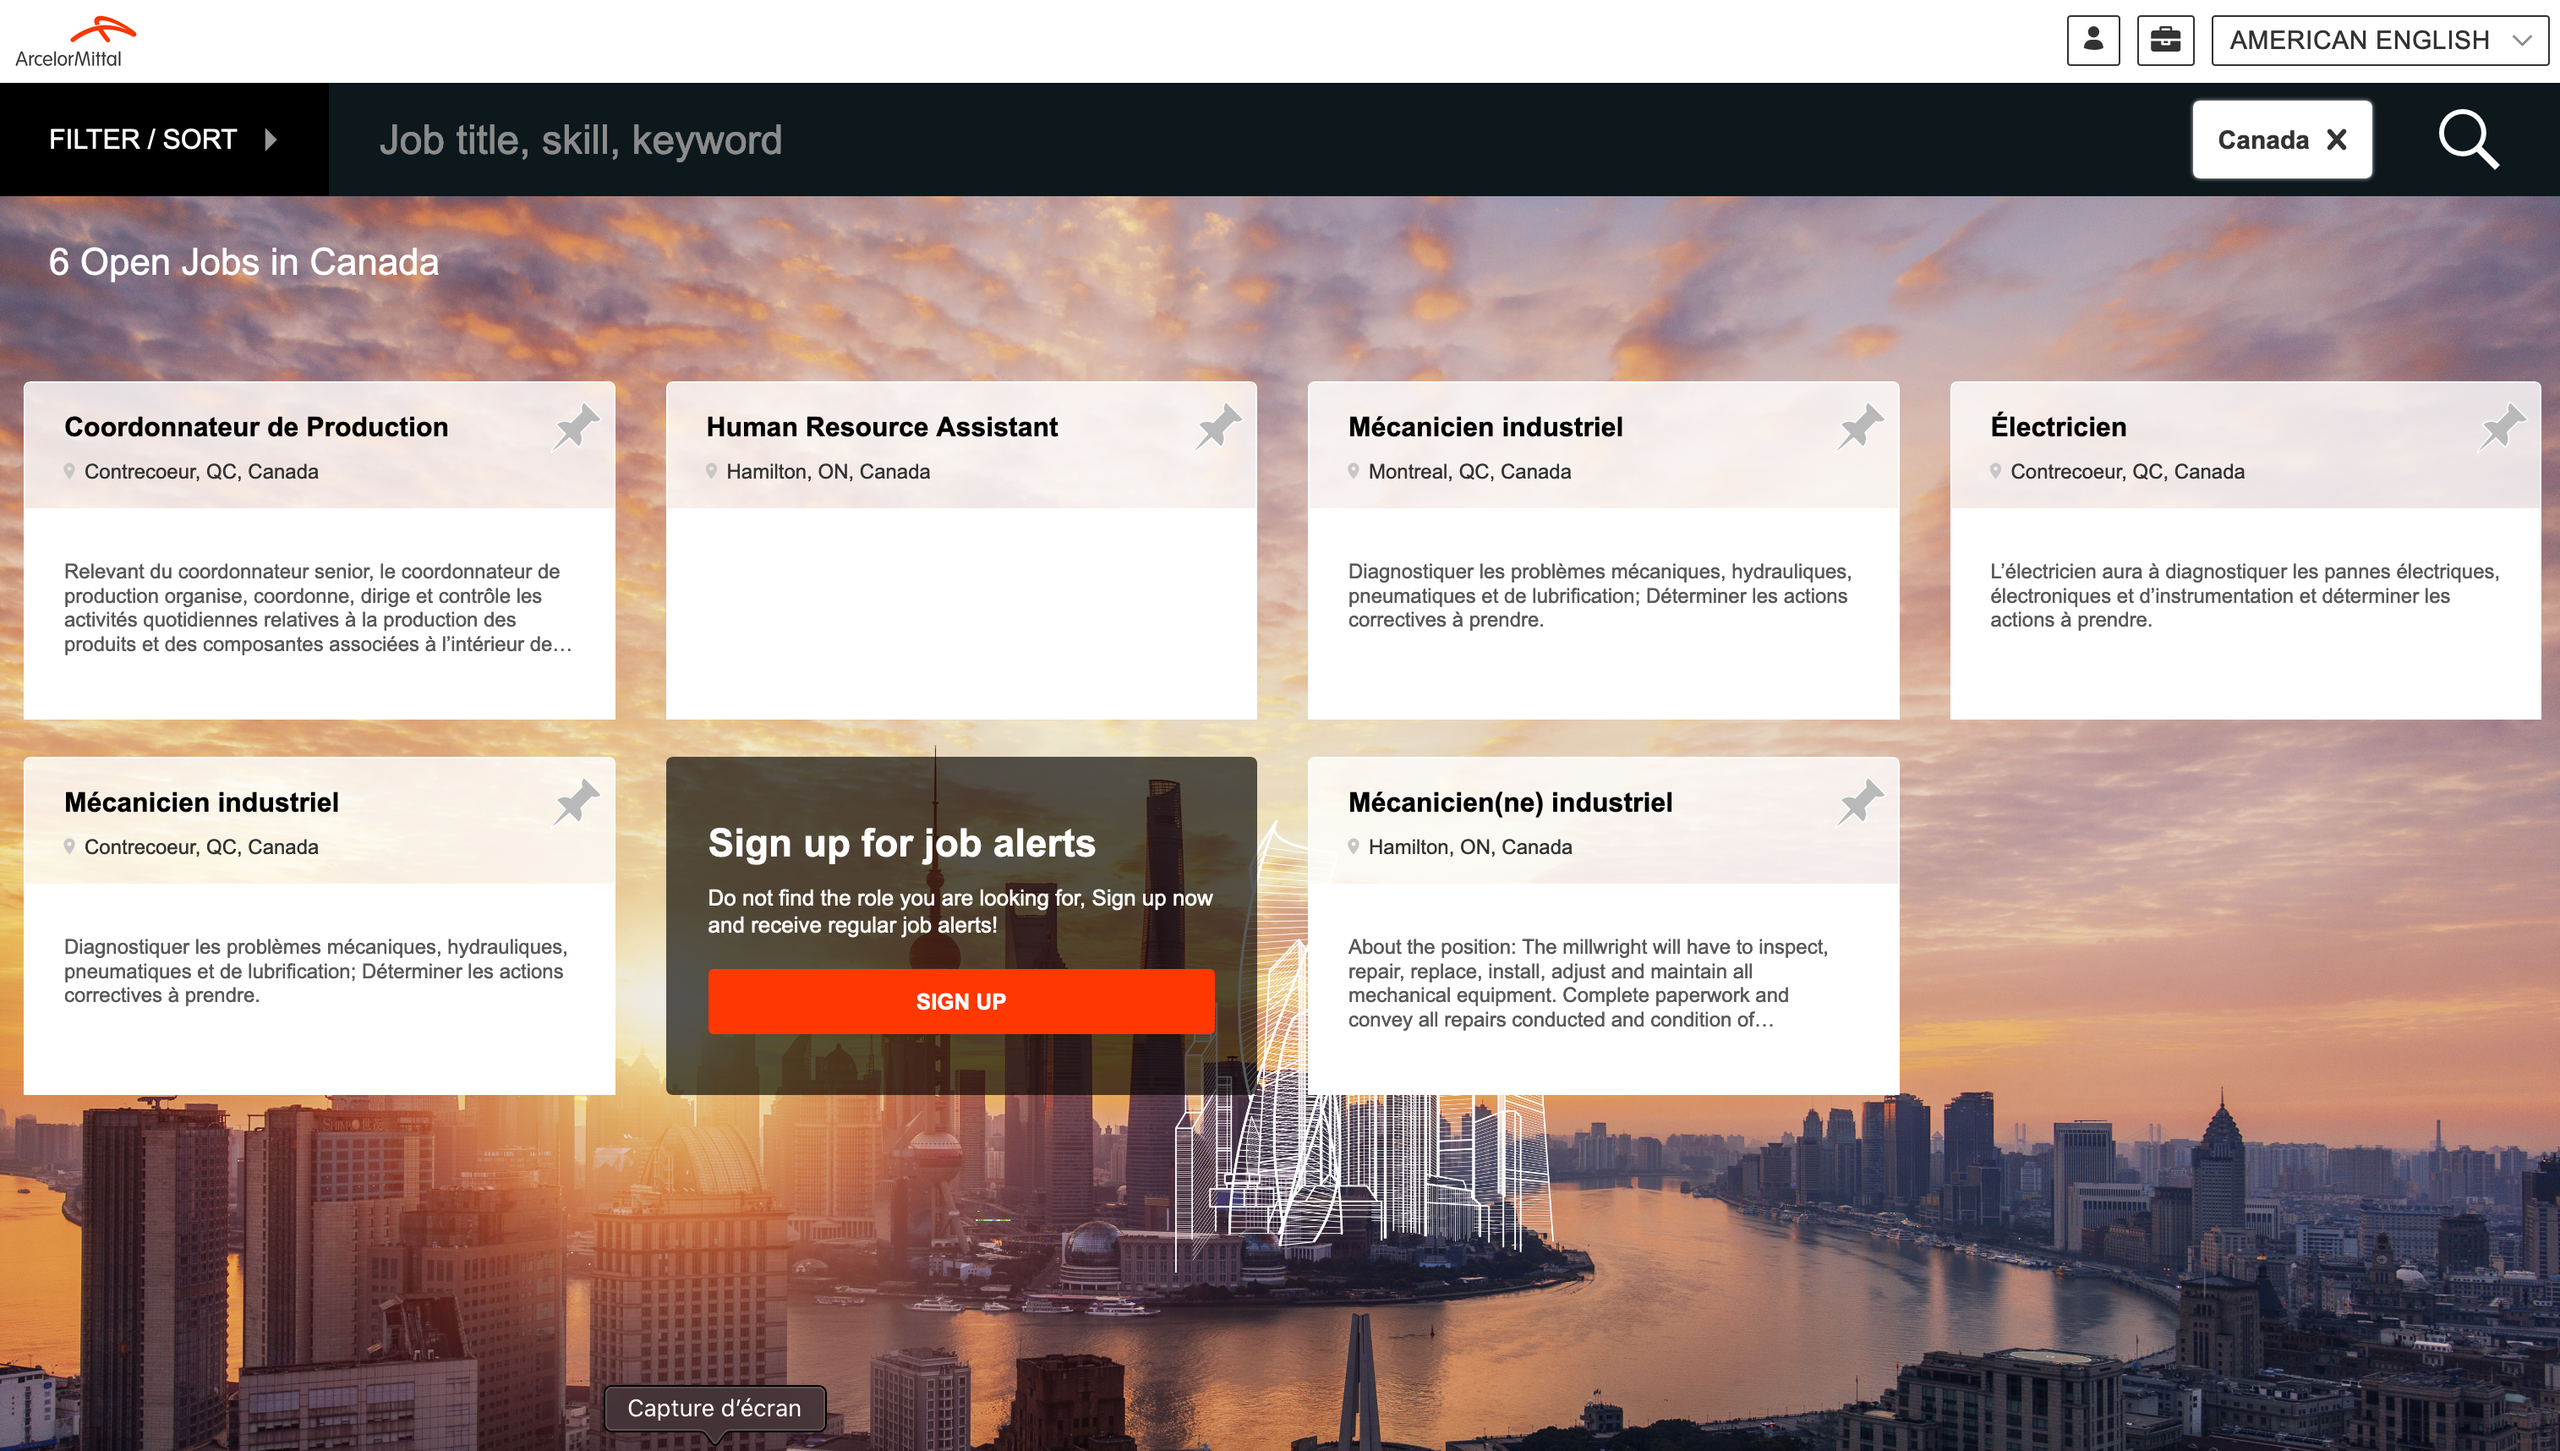Click the Filter / Sort arrow
This screenshot has width=2560, height=1451.
(x=270, y=139)
